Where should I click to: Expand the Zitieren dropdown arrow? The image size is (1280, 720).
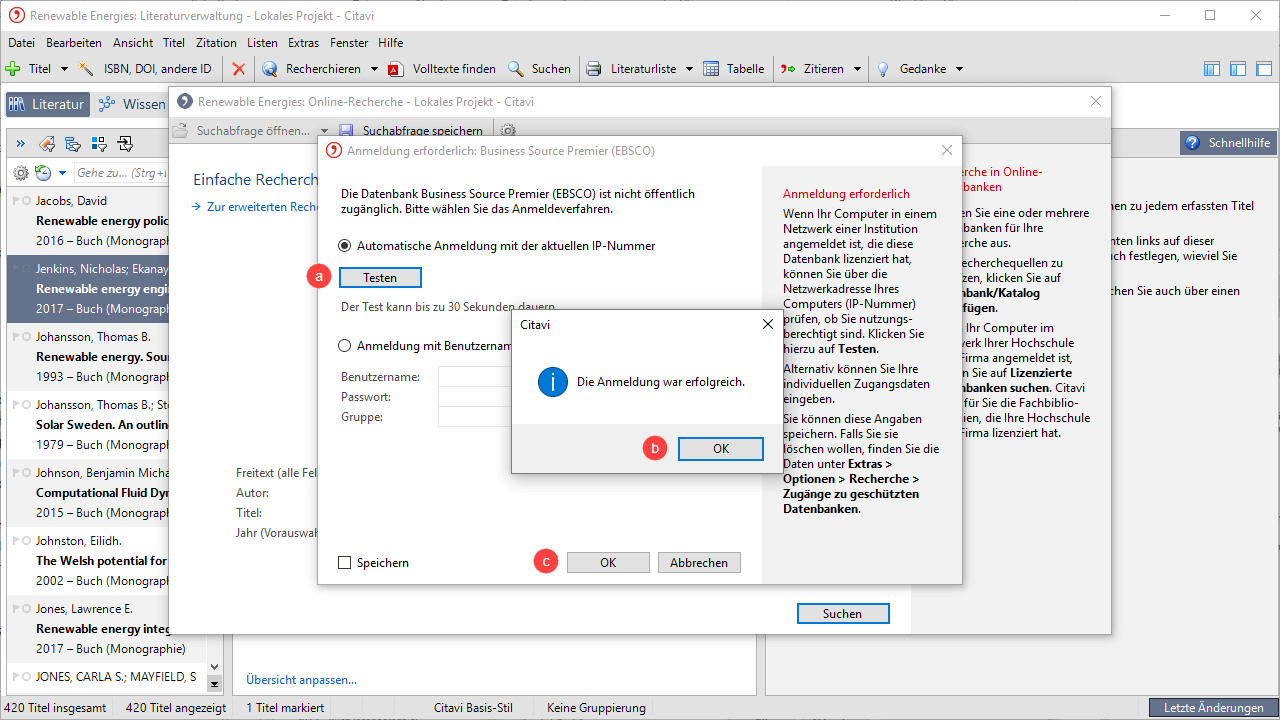click(x=857, y=69)
